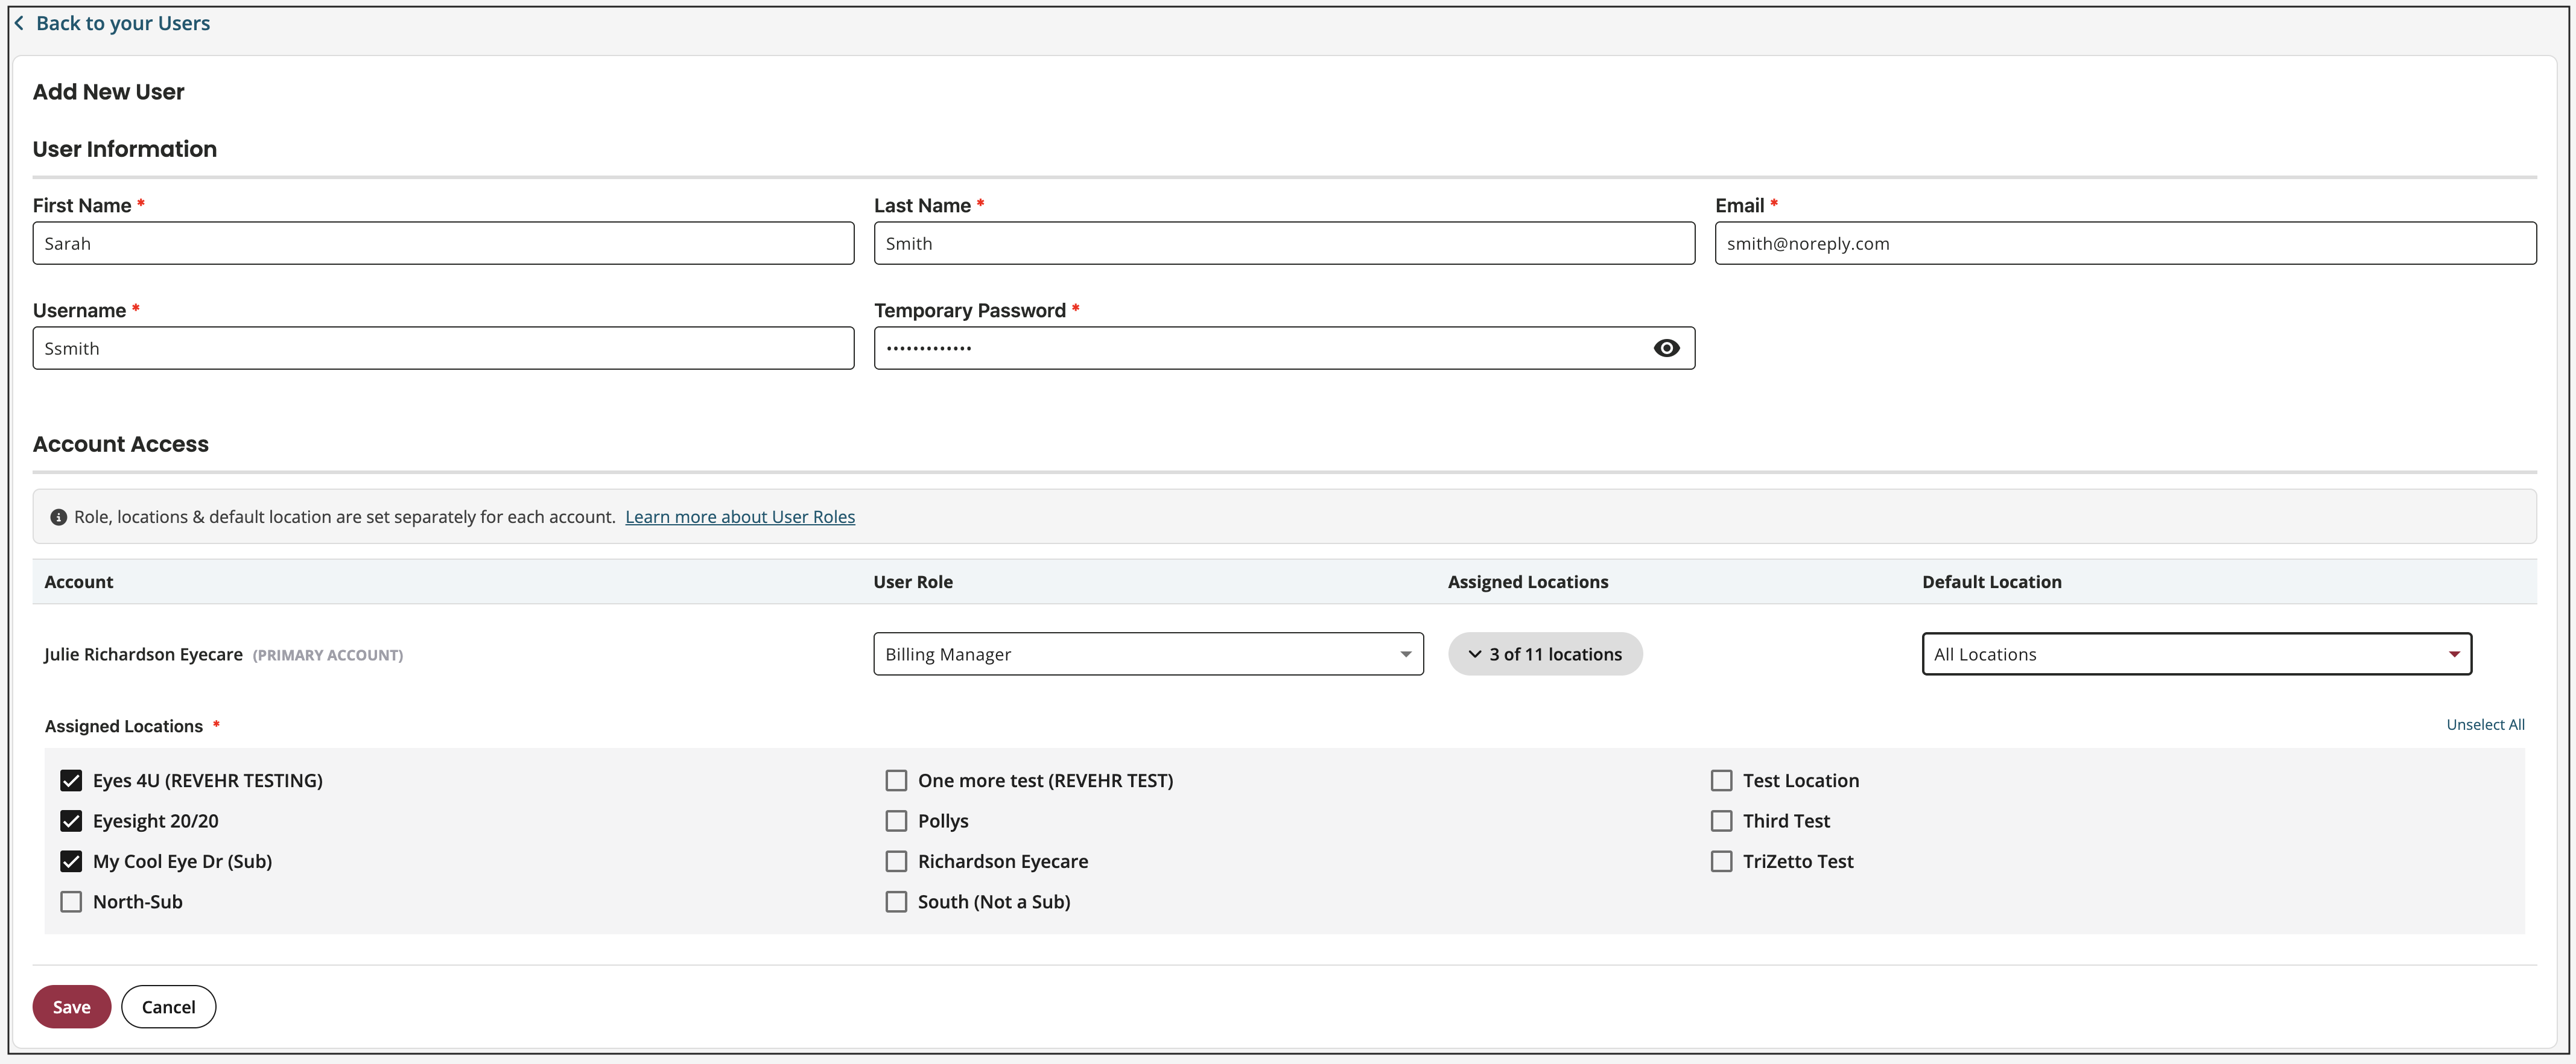Edit the Last Name field containing Smith
The height and width of the screenshot is (1064, 2576).
coord(1284,243)
